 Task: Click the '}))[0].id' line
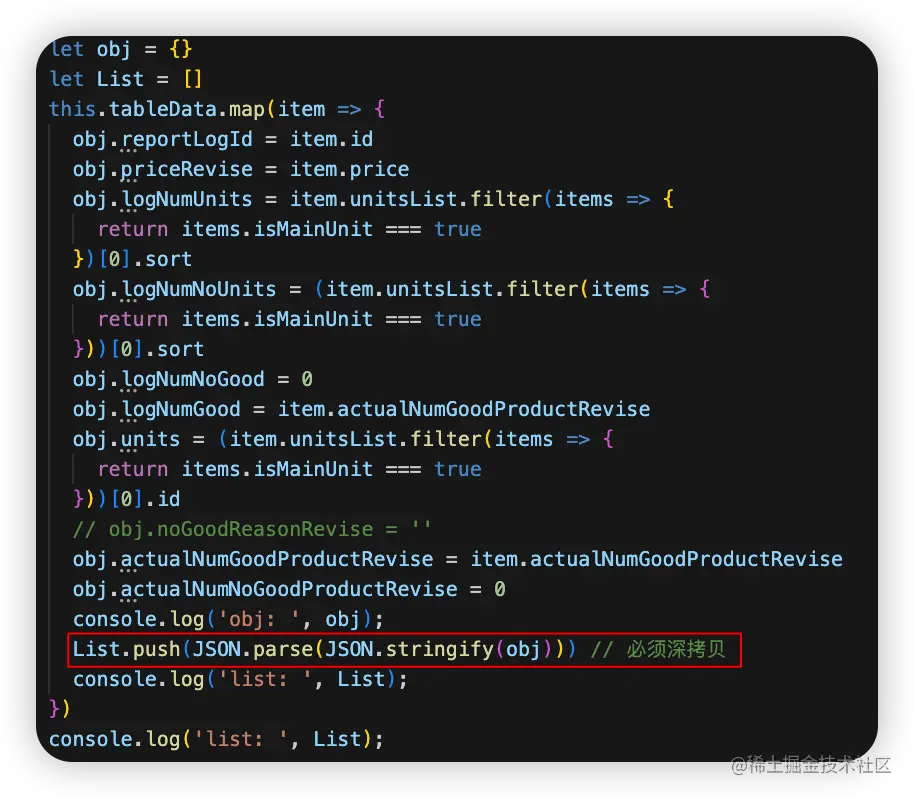pos(126,500)
